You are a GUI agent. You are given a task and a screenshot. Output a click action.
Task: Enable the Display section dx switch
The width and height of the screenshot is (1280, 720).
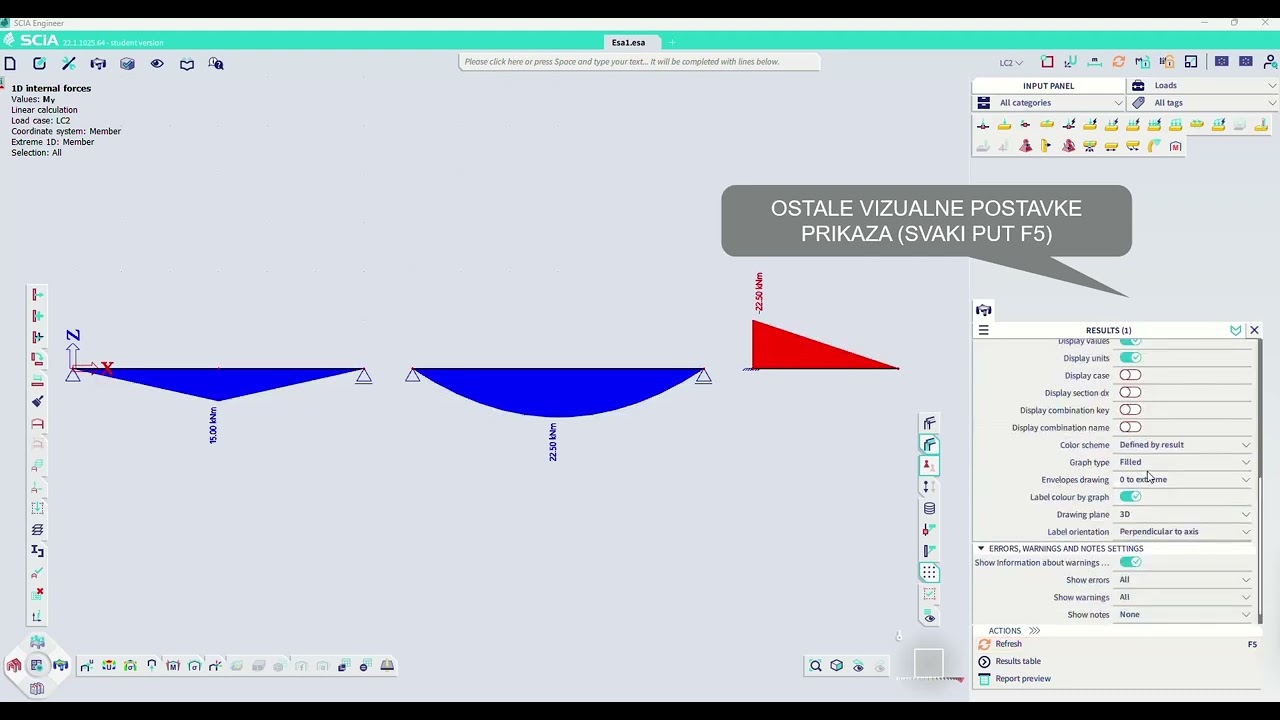pos(1130,392)
